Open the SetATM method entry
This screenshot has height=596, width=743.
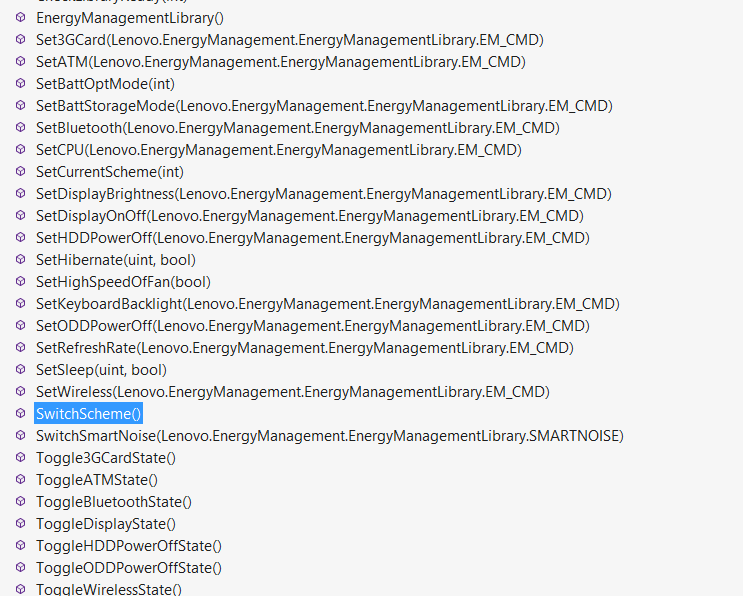[x=281, y=62]
